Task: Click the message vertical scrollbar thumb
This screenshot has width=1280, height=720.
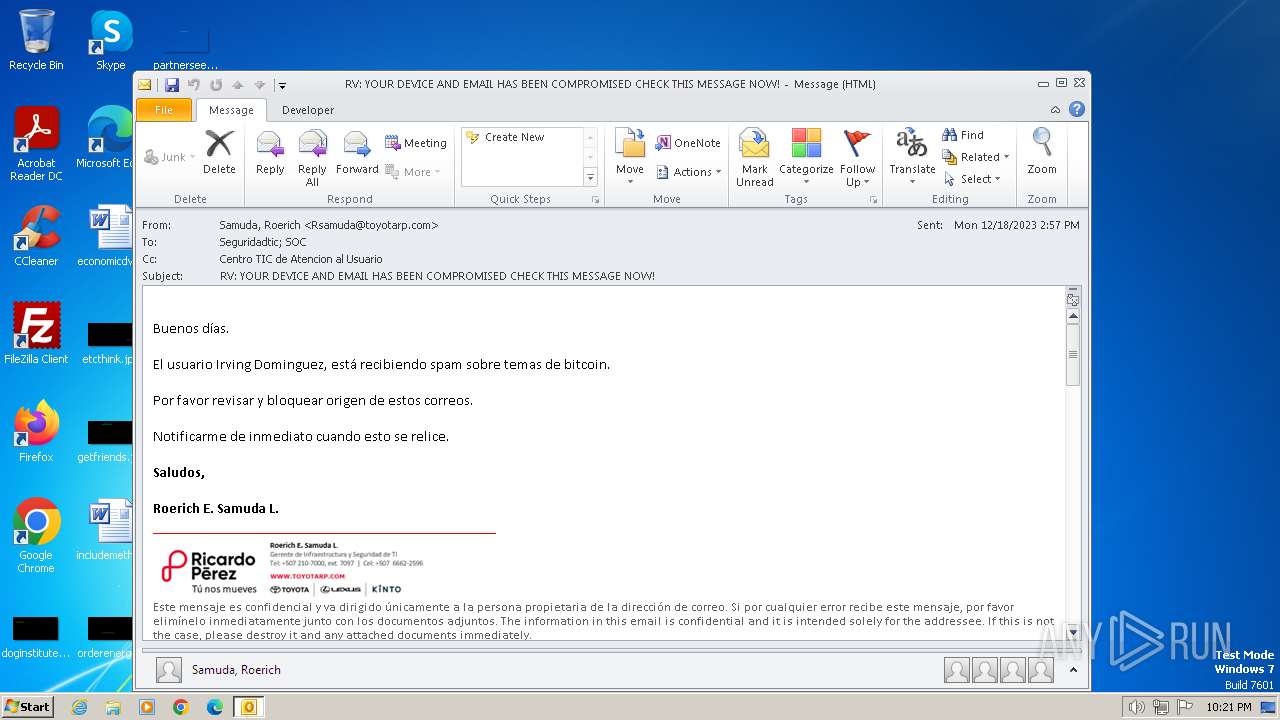Action: point(1073,355)
